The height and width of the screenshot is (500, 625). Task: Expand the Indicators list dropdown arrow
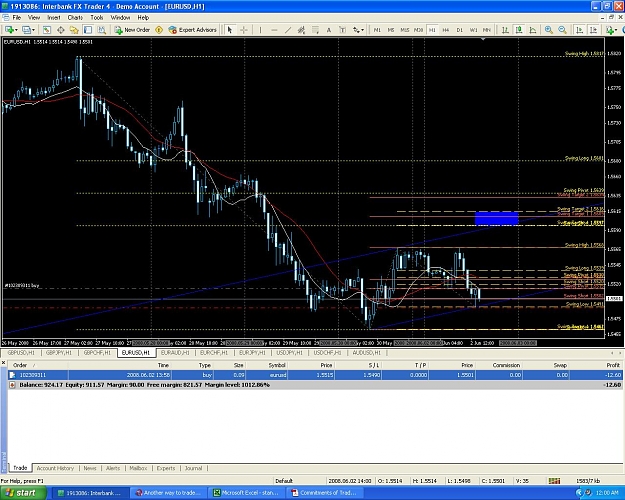(x=616, y=30)
